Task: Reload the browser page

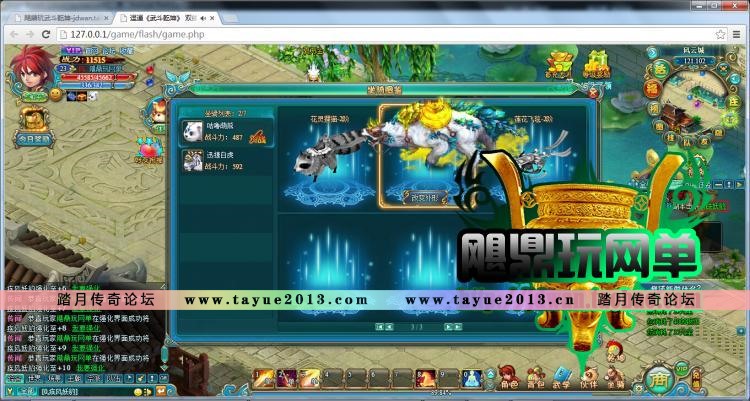Action: click(x=45, y=34)
